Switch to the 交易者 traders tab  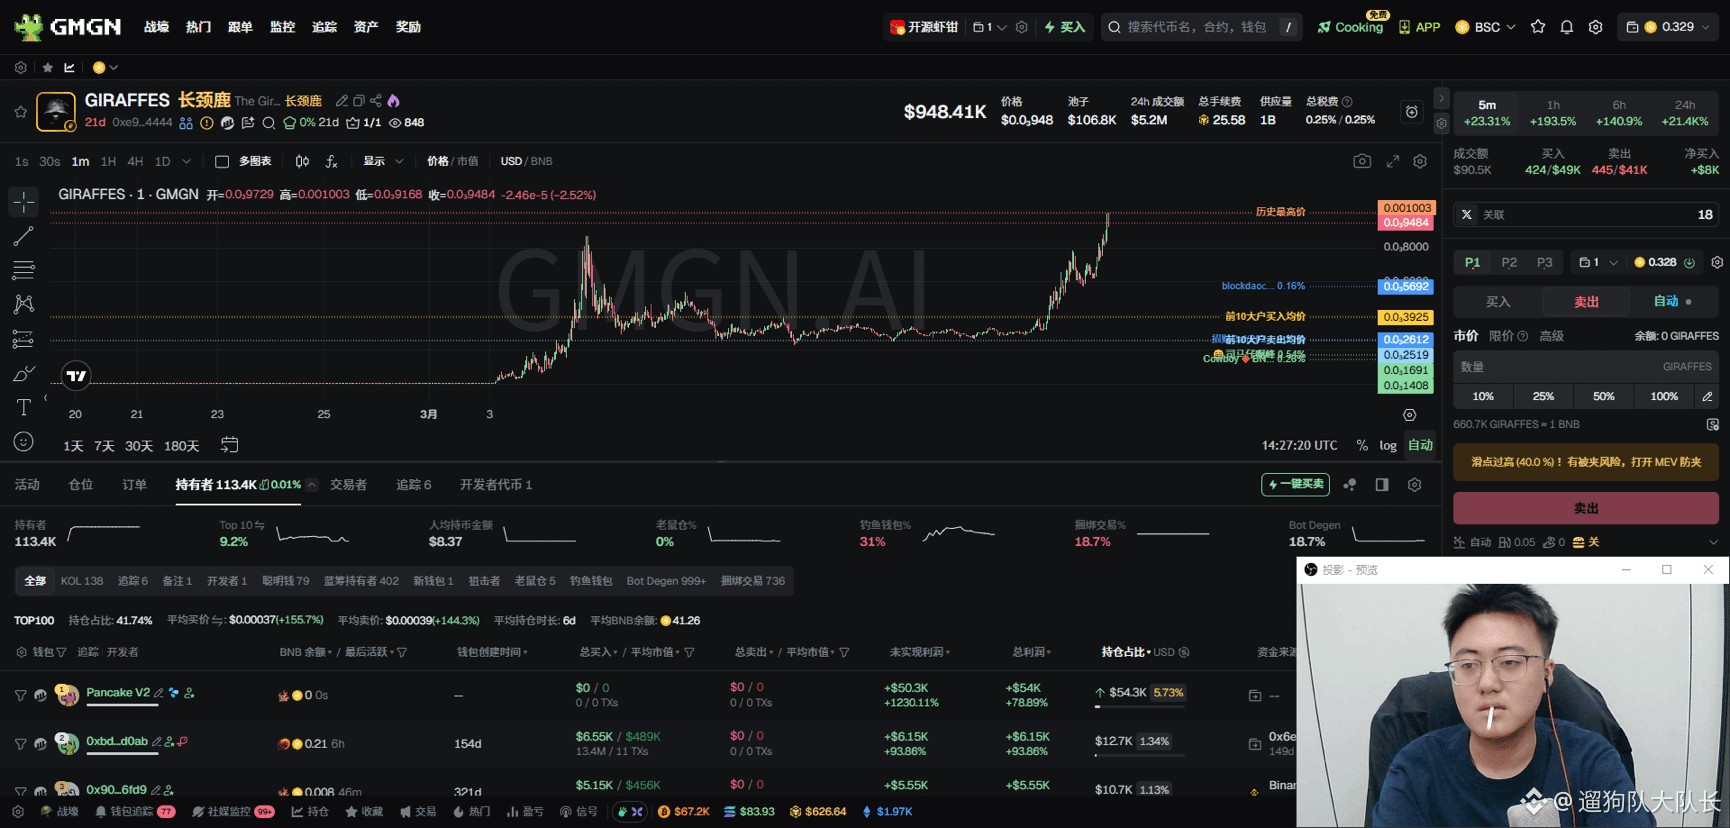[348, 485]
